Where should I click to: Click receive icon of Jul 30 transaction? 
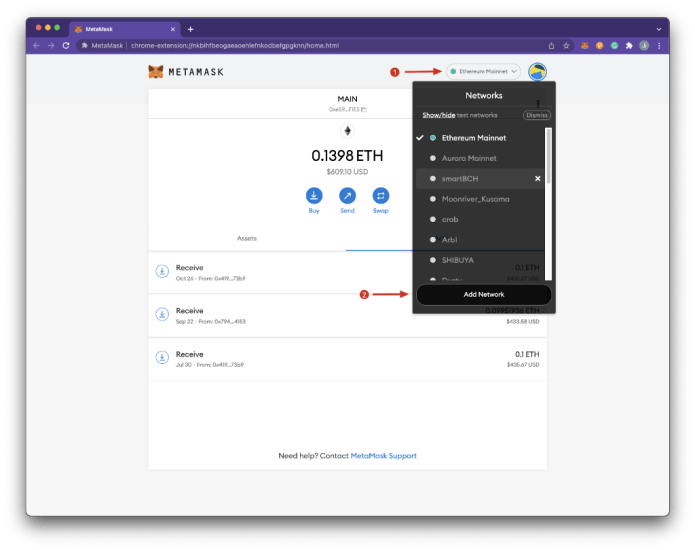pos(162,357)
